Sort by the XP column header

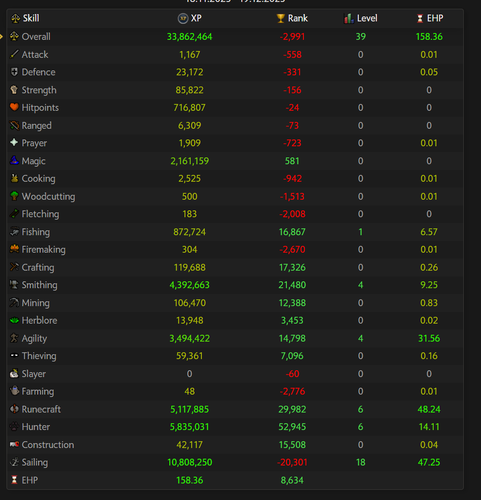point(196,18)
